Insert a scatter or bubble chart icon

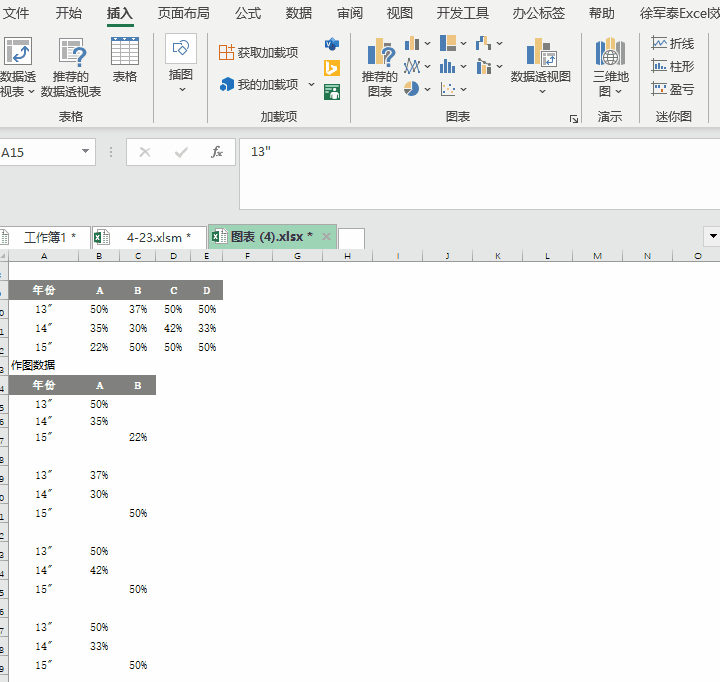pos(448,89)
